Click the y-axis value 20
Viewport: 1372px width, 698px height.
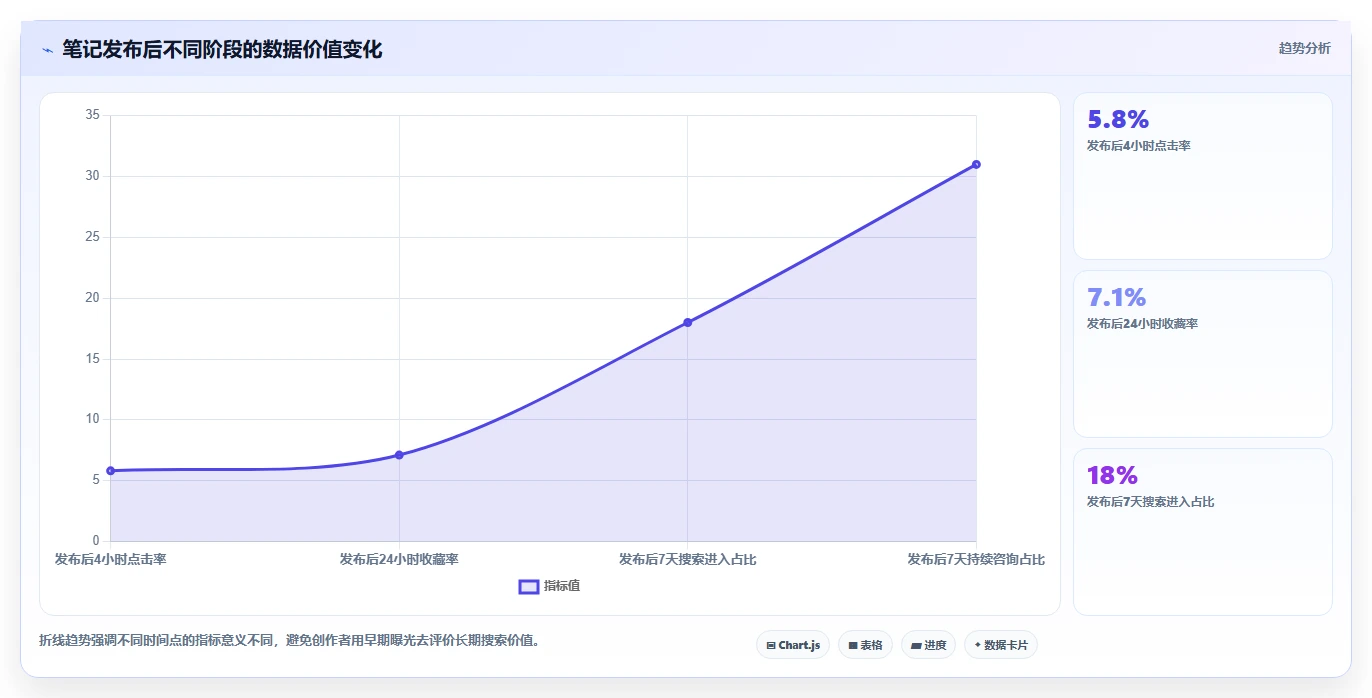[x=92, y=298]
